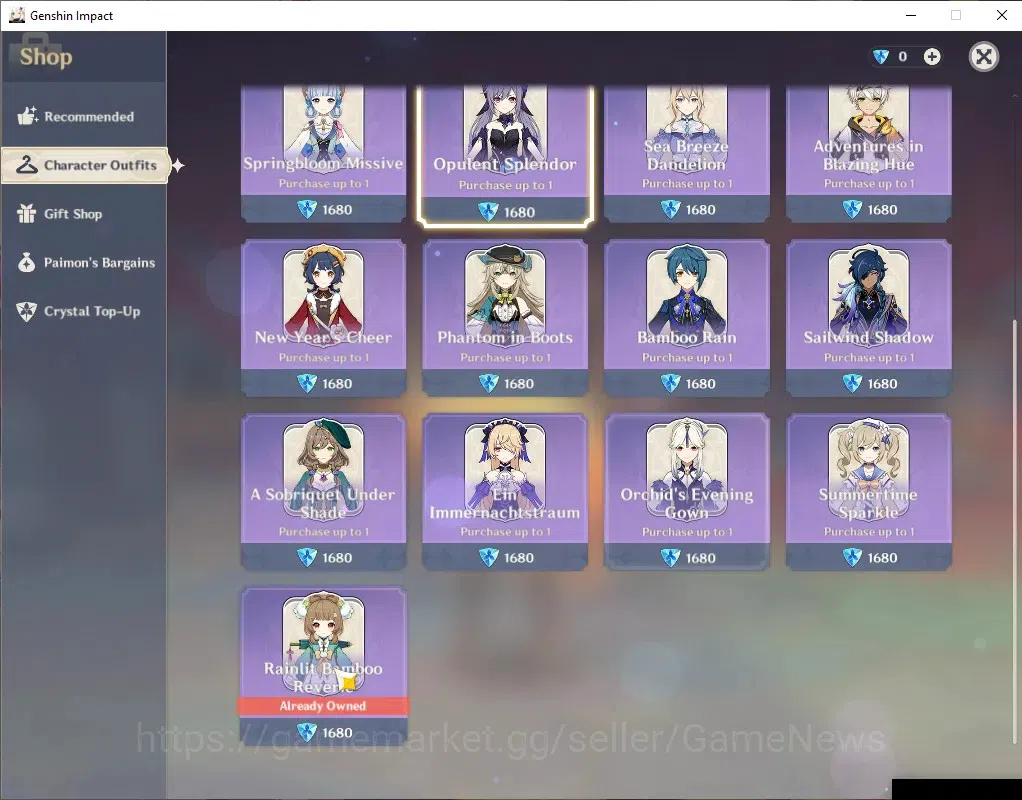Click the Recommended thumbs-up icon
Image resolution: width=1022 pixels, height=800 pixels.
tap(27, 116)
